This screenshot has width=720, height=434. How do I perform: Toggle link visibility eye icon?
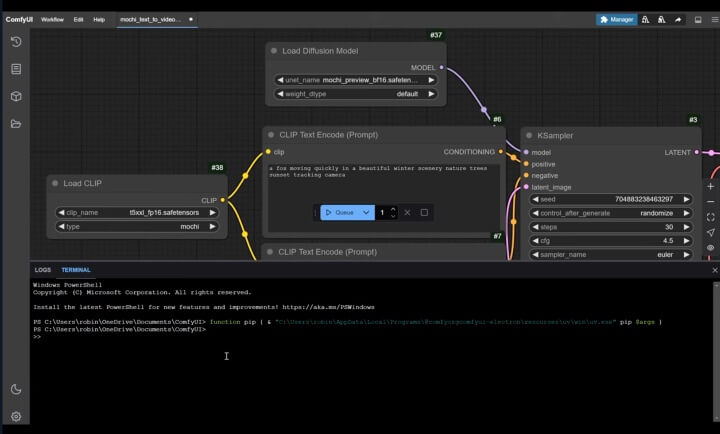[711, 248]
